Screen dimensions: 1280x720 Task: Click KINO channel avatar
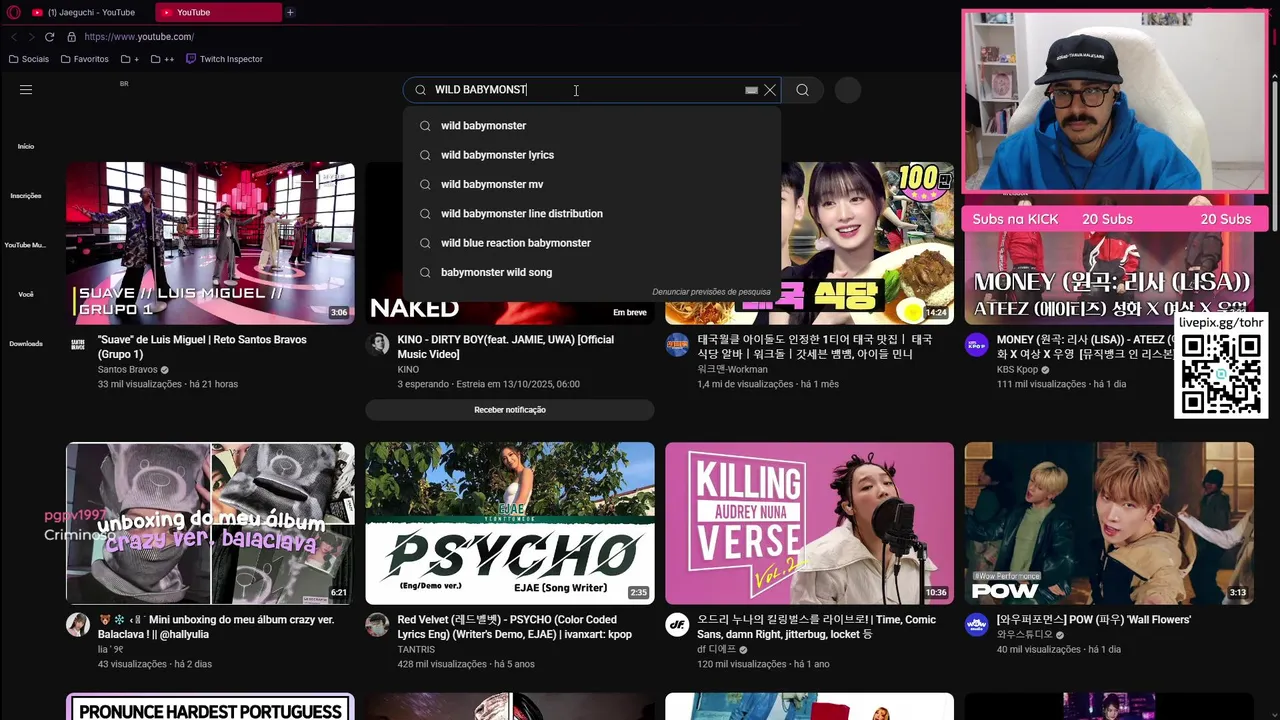coord(377,344)
